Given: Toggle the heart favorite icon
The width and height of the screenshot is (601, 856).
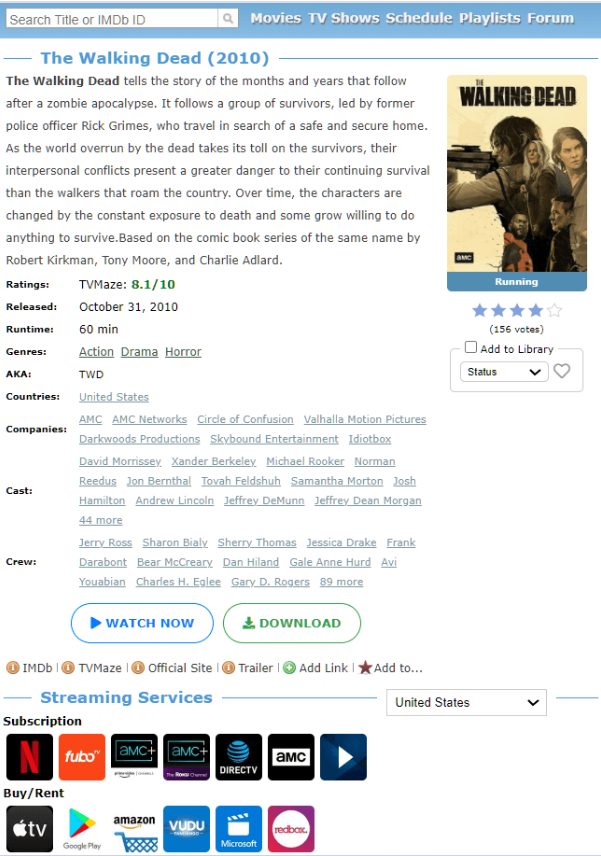Looking at the screenshot, I should coord(562,371).
